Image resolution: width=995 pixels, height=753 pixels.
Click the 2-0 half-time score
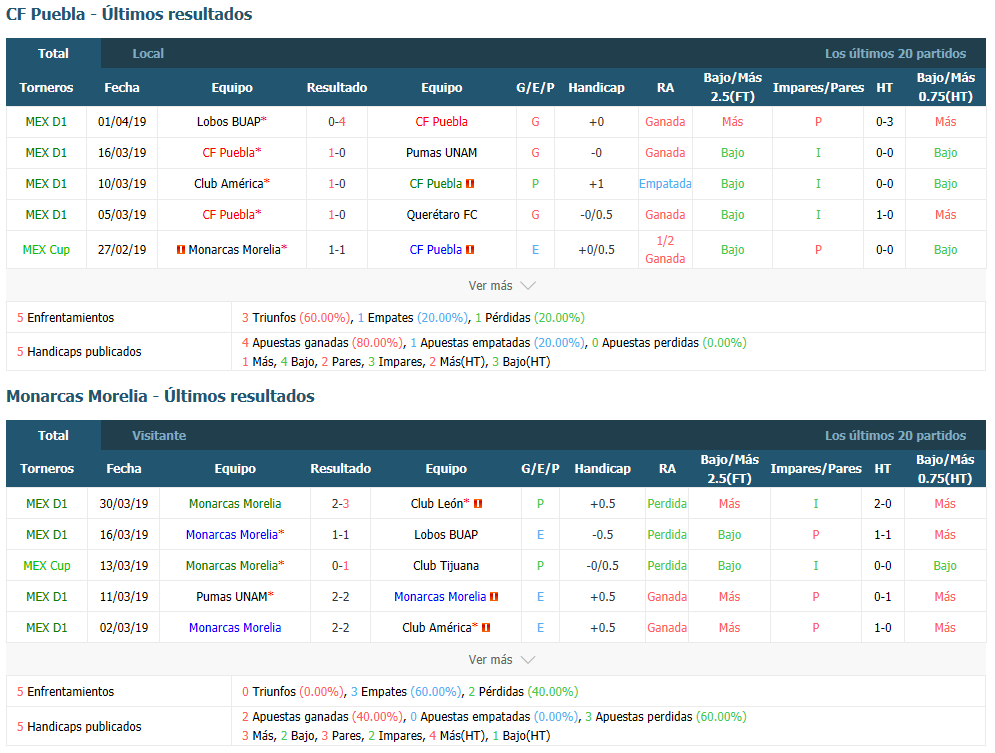[x=883, y=504]
